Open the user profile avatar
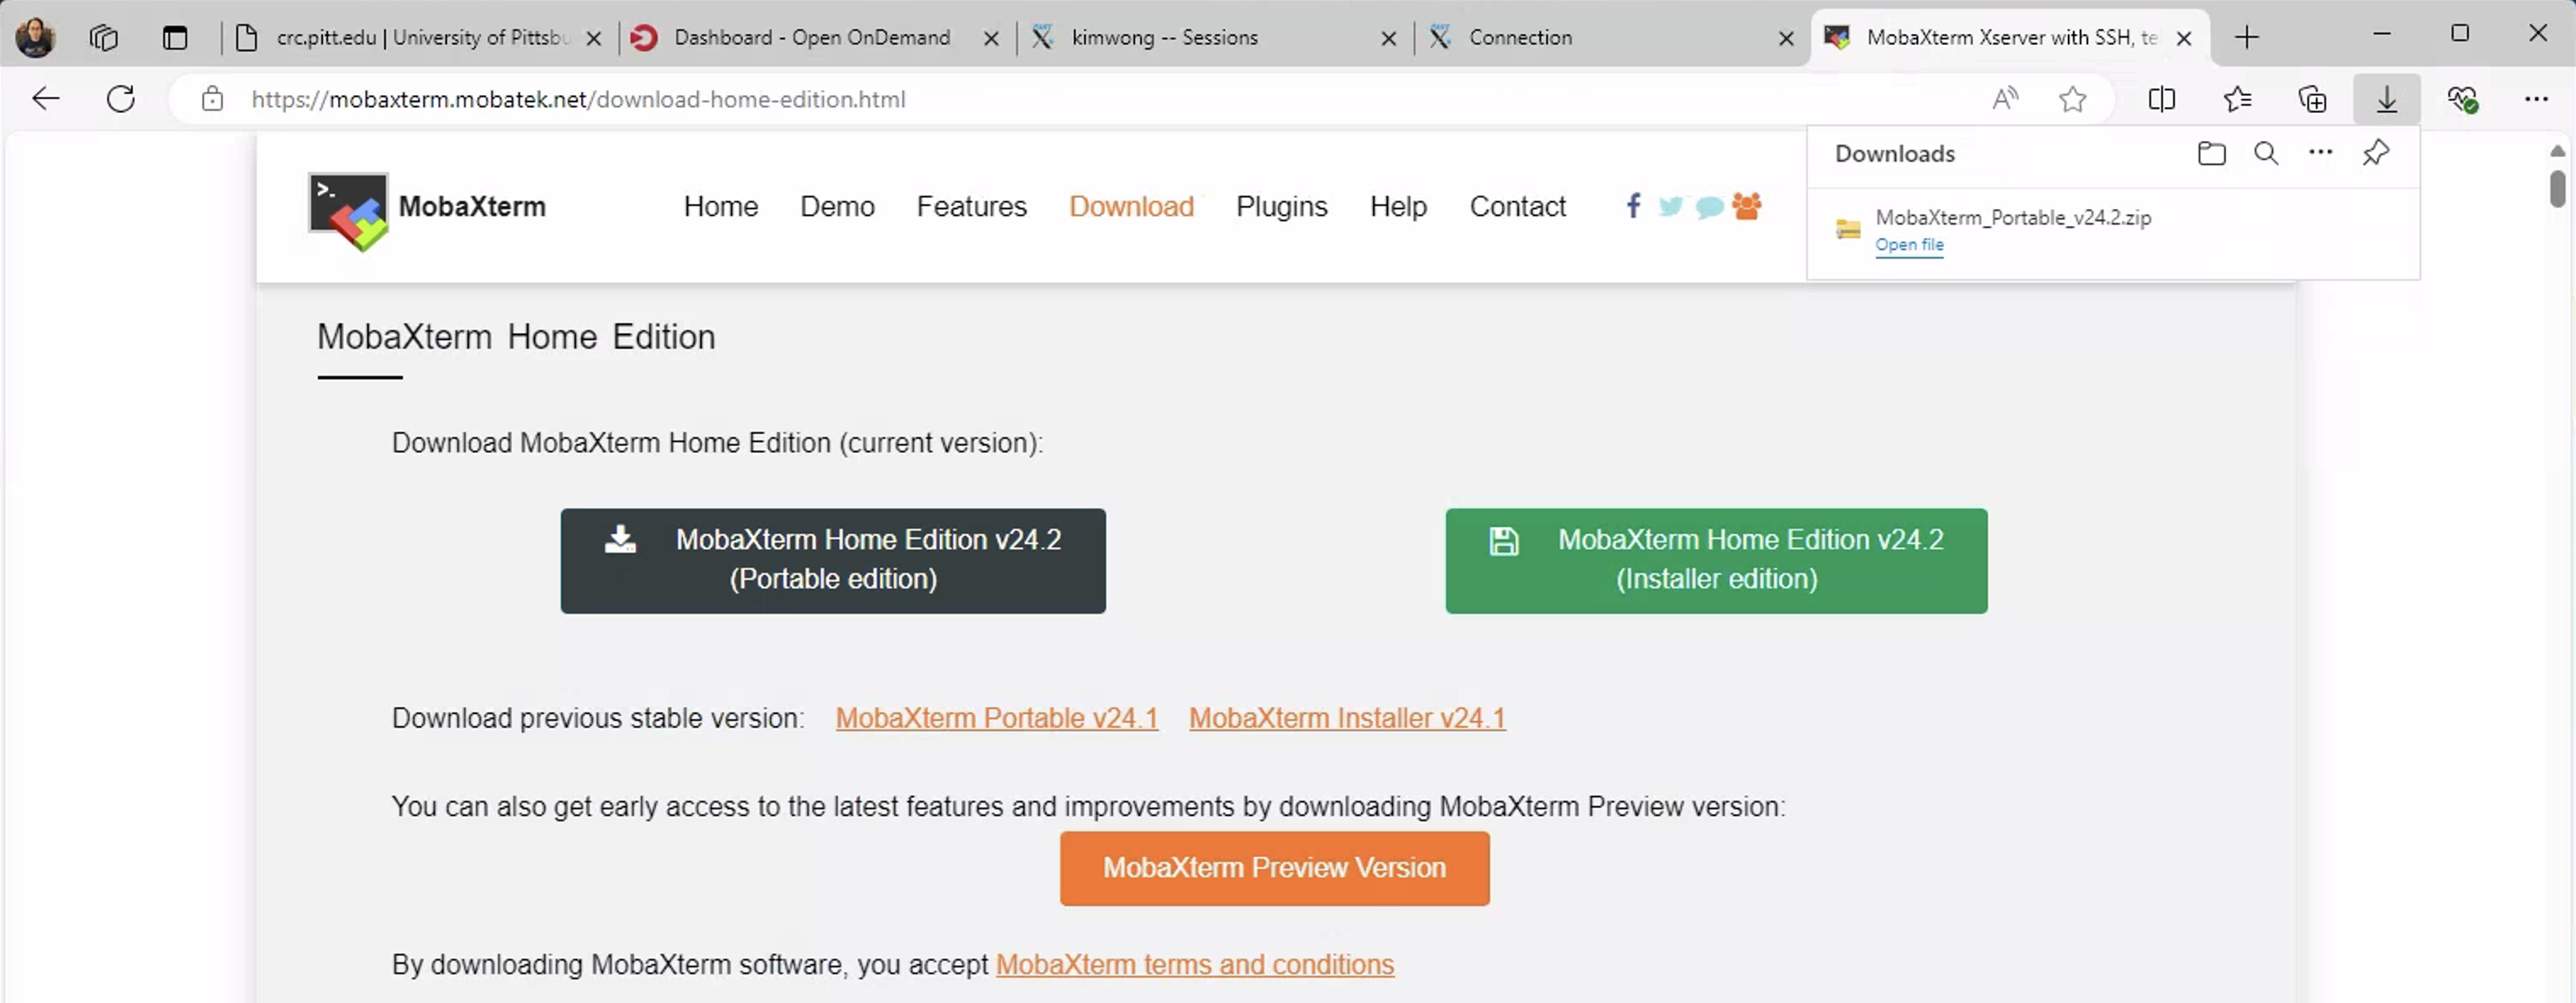This screenshot has width=2576, height=1003. click(36, 37)
